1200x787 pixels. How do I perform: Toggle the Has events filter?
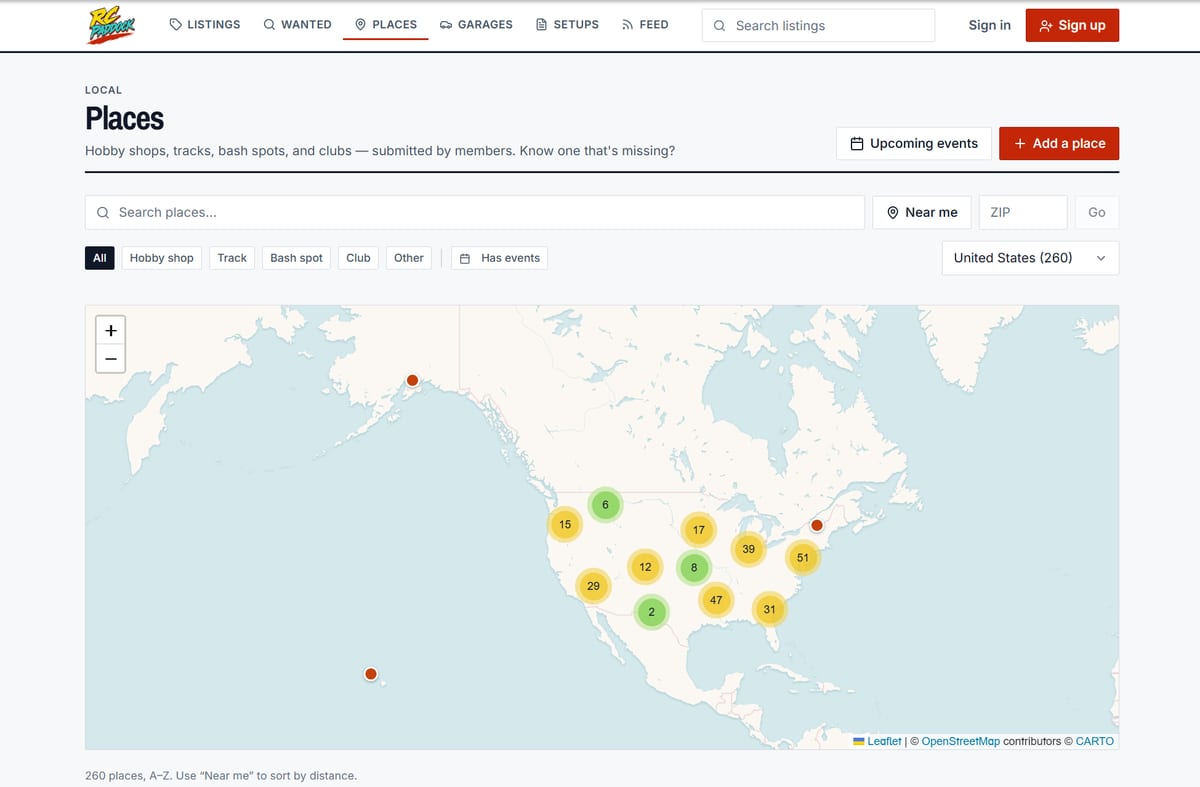(499, 258)
